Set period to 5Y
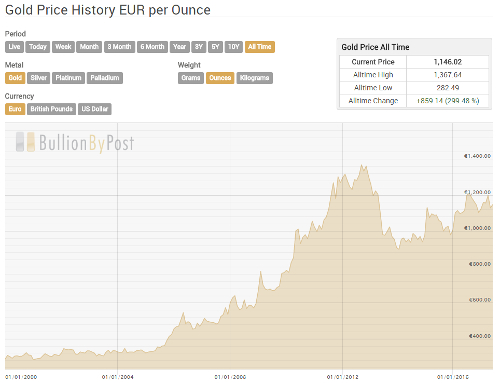The image size is (500, 383). tap(215, 47)
